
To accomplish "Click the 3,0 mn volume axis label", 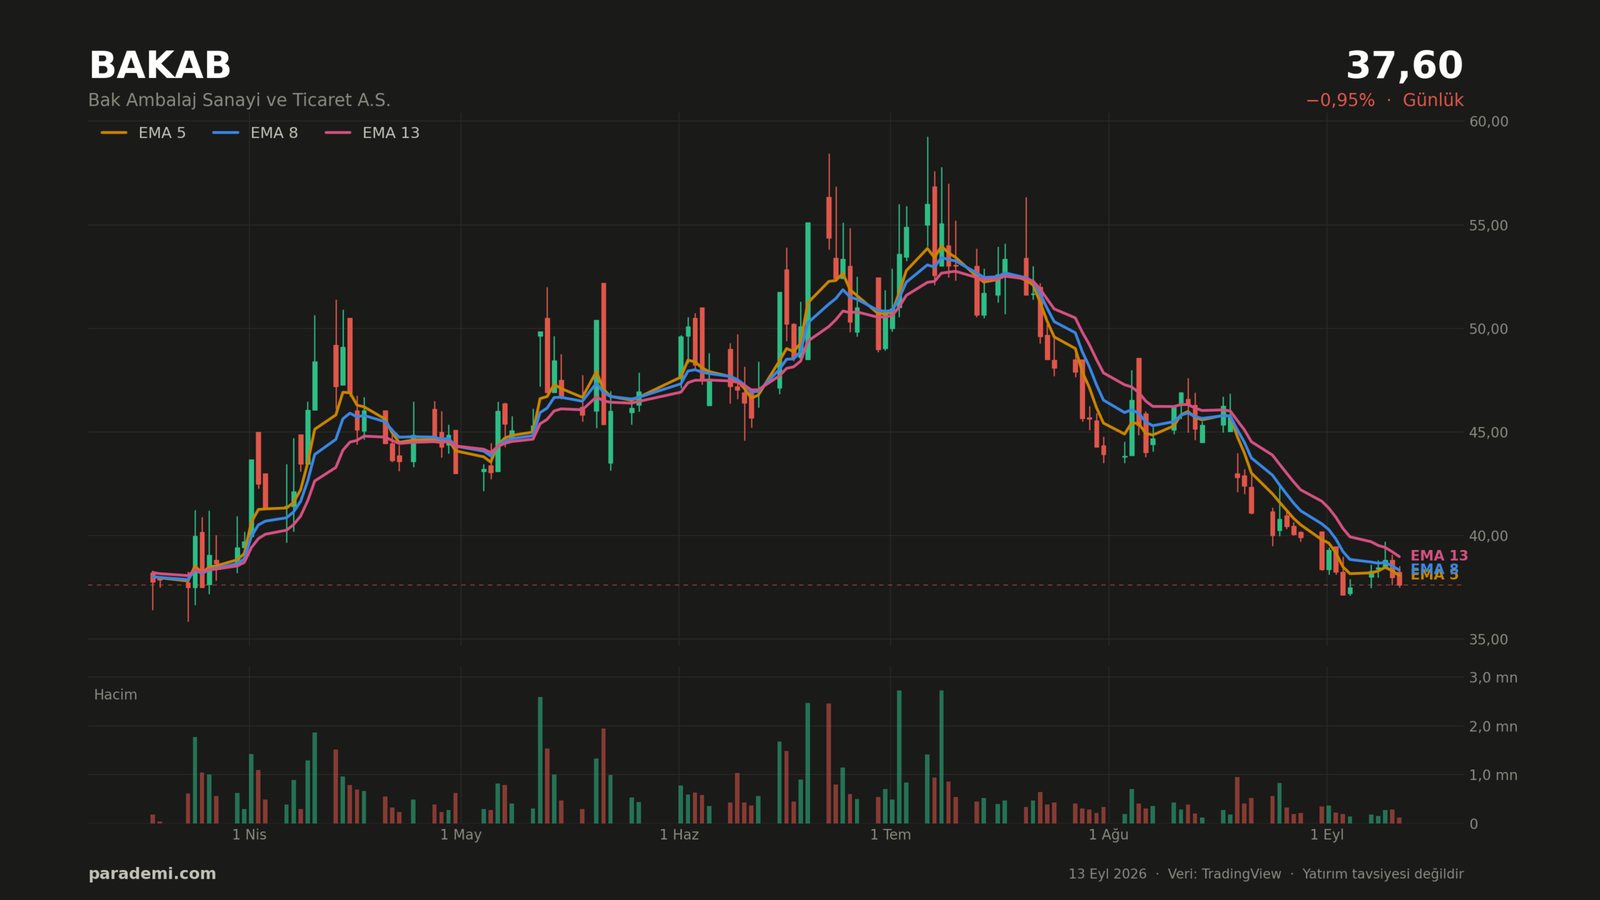I will (x=1493, y=678).
